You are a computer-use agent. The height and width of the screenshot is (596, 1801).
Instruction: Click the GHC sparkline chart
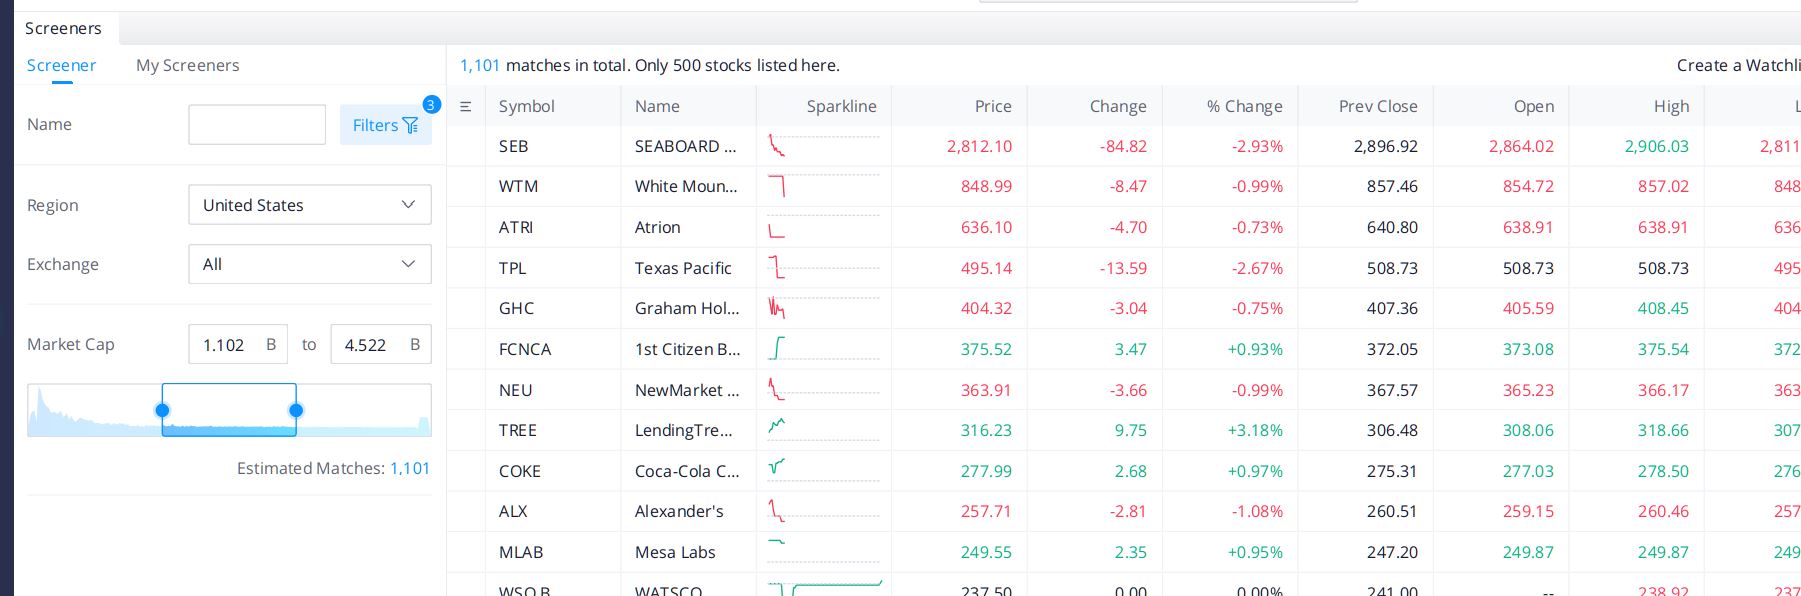[x=824, y=308]
